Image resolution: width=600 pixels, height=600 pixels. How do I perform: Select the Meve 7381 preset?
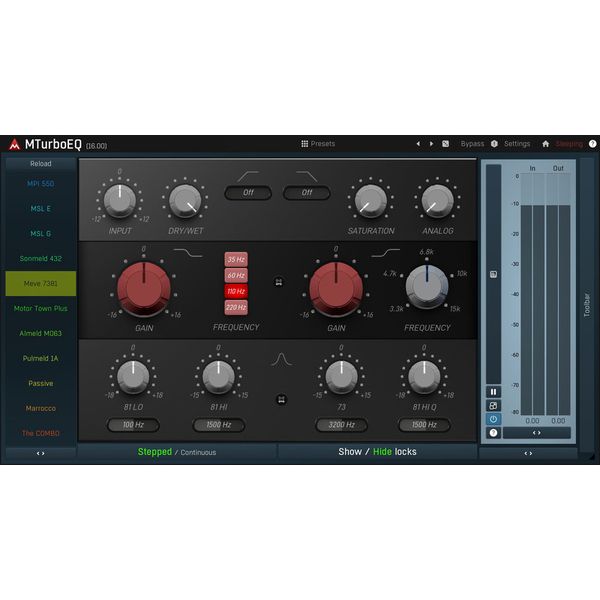[41, 284]
